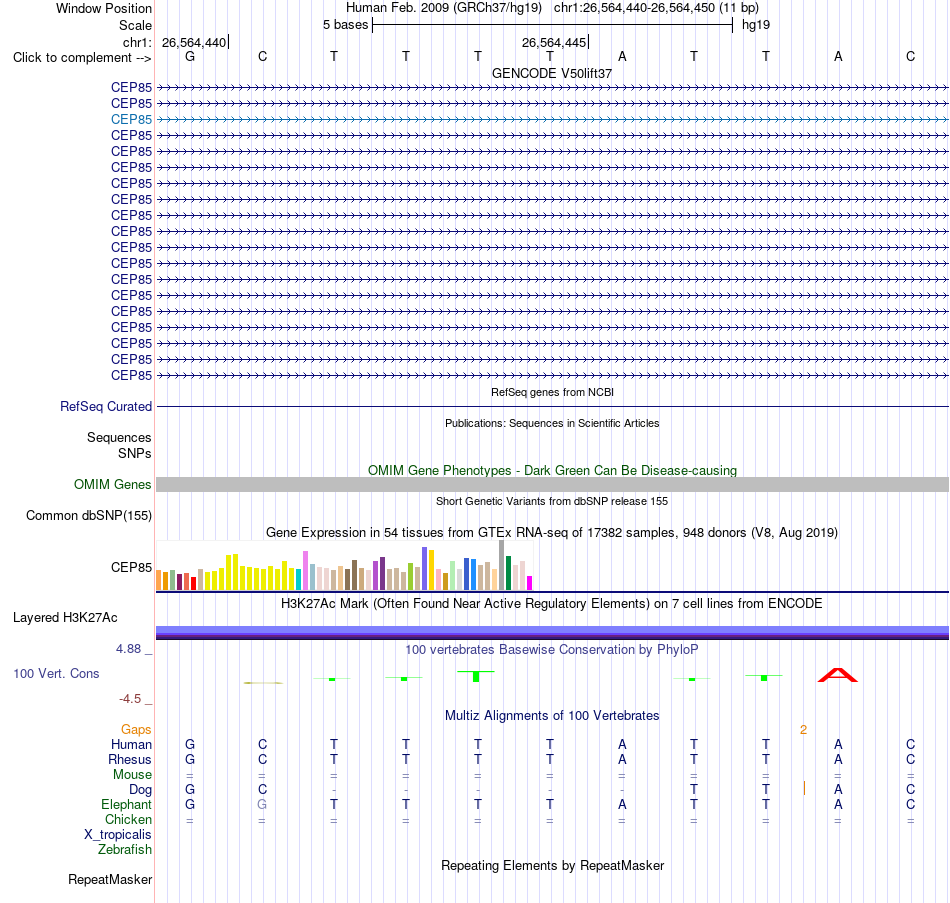Click the tallest gray bar in GTEx chart
This screenshot has width=950, height=903.
pos(501,565)
